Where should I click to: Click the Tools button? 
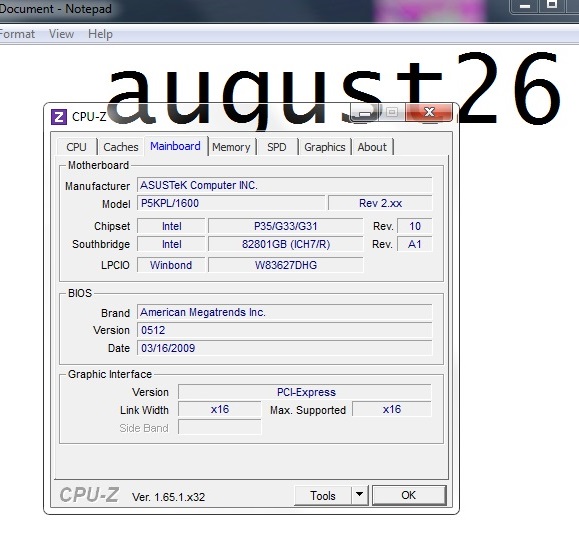coord(323,495)
